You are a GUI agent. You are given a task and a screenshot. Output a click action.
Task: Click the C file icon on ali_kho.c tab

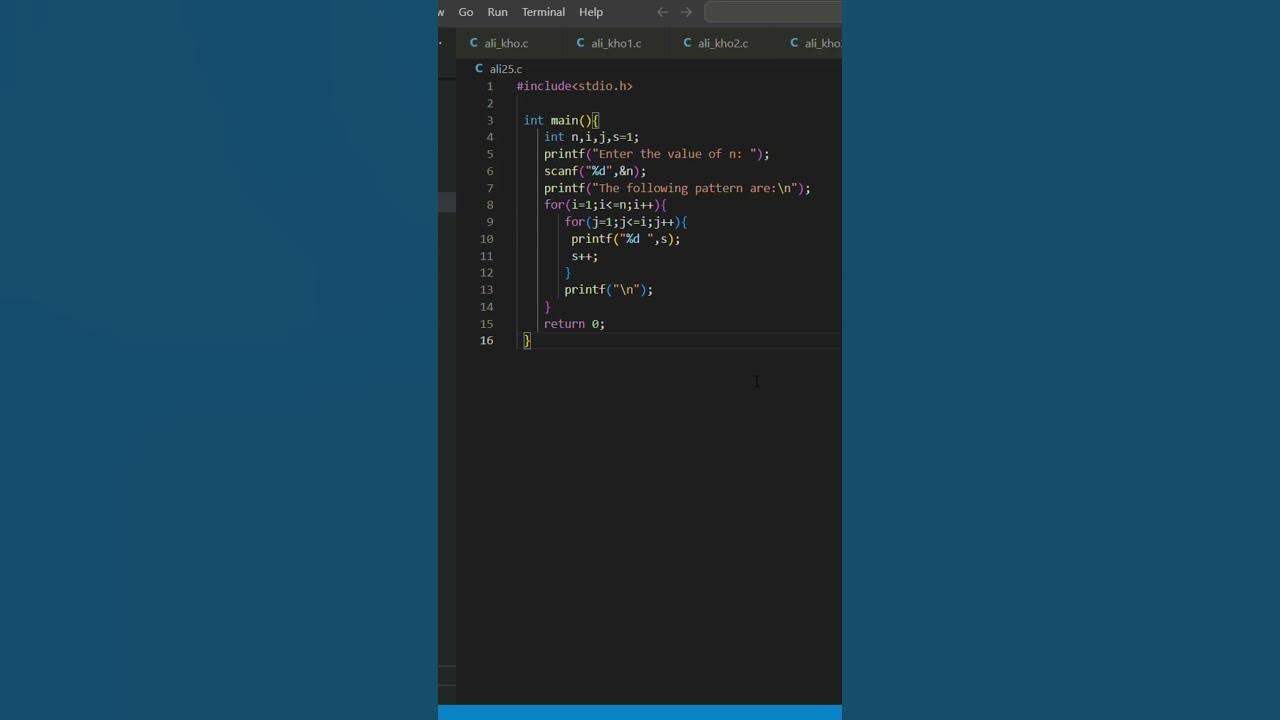coord(474,43)
